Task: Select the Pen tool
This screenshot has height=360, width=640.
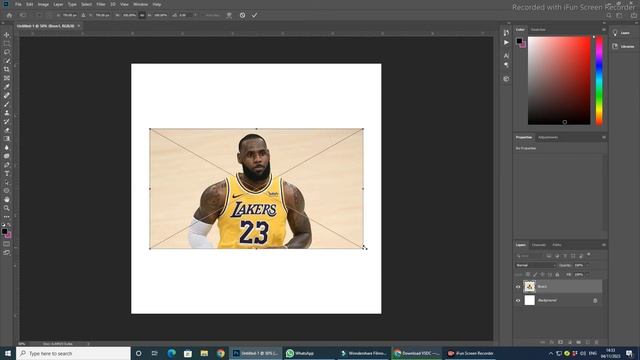Action: tap(7, 165)
